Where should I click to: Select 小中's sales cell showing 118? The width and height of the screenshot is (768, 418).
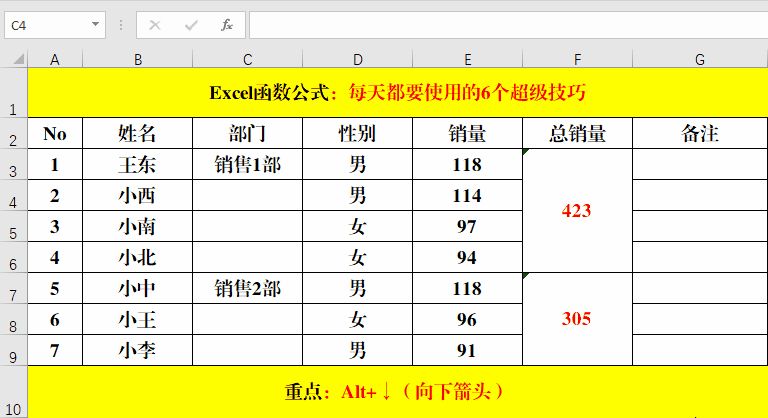click(x=467, y=288)
